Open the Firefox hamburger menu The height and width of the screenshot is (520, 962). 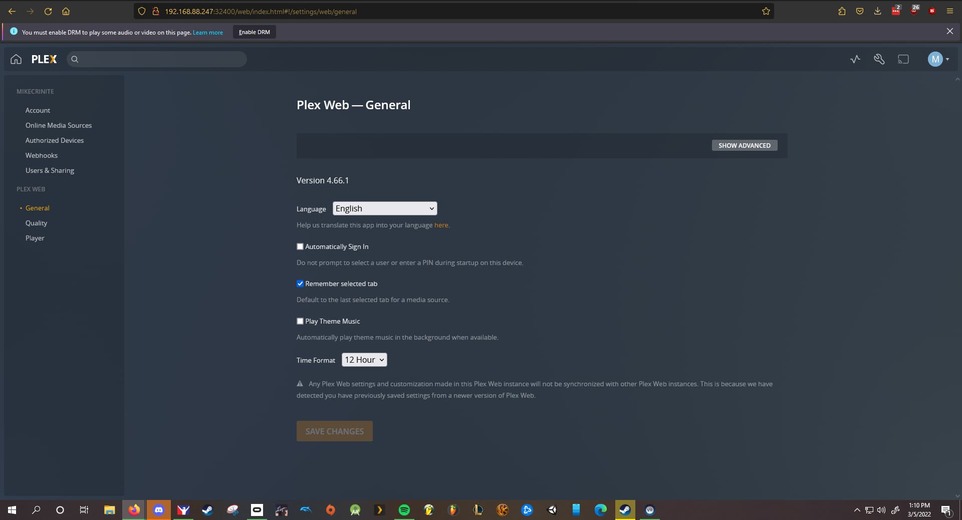coord(950,11)
